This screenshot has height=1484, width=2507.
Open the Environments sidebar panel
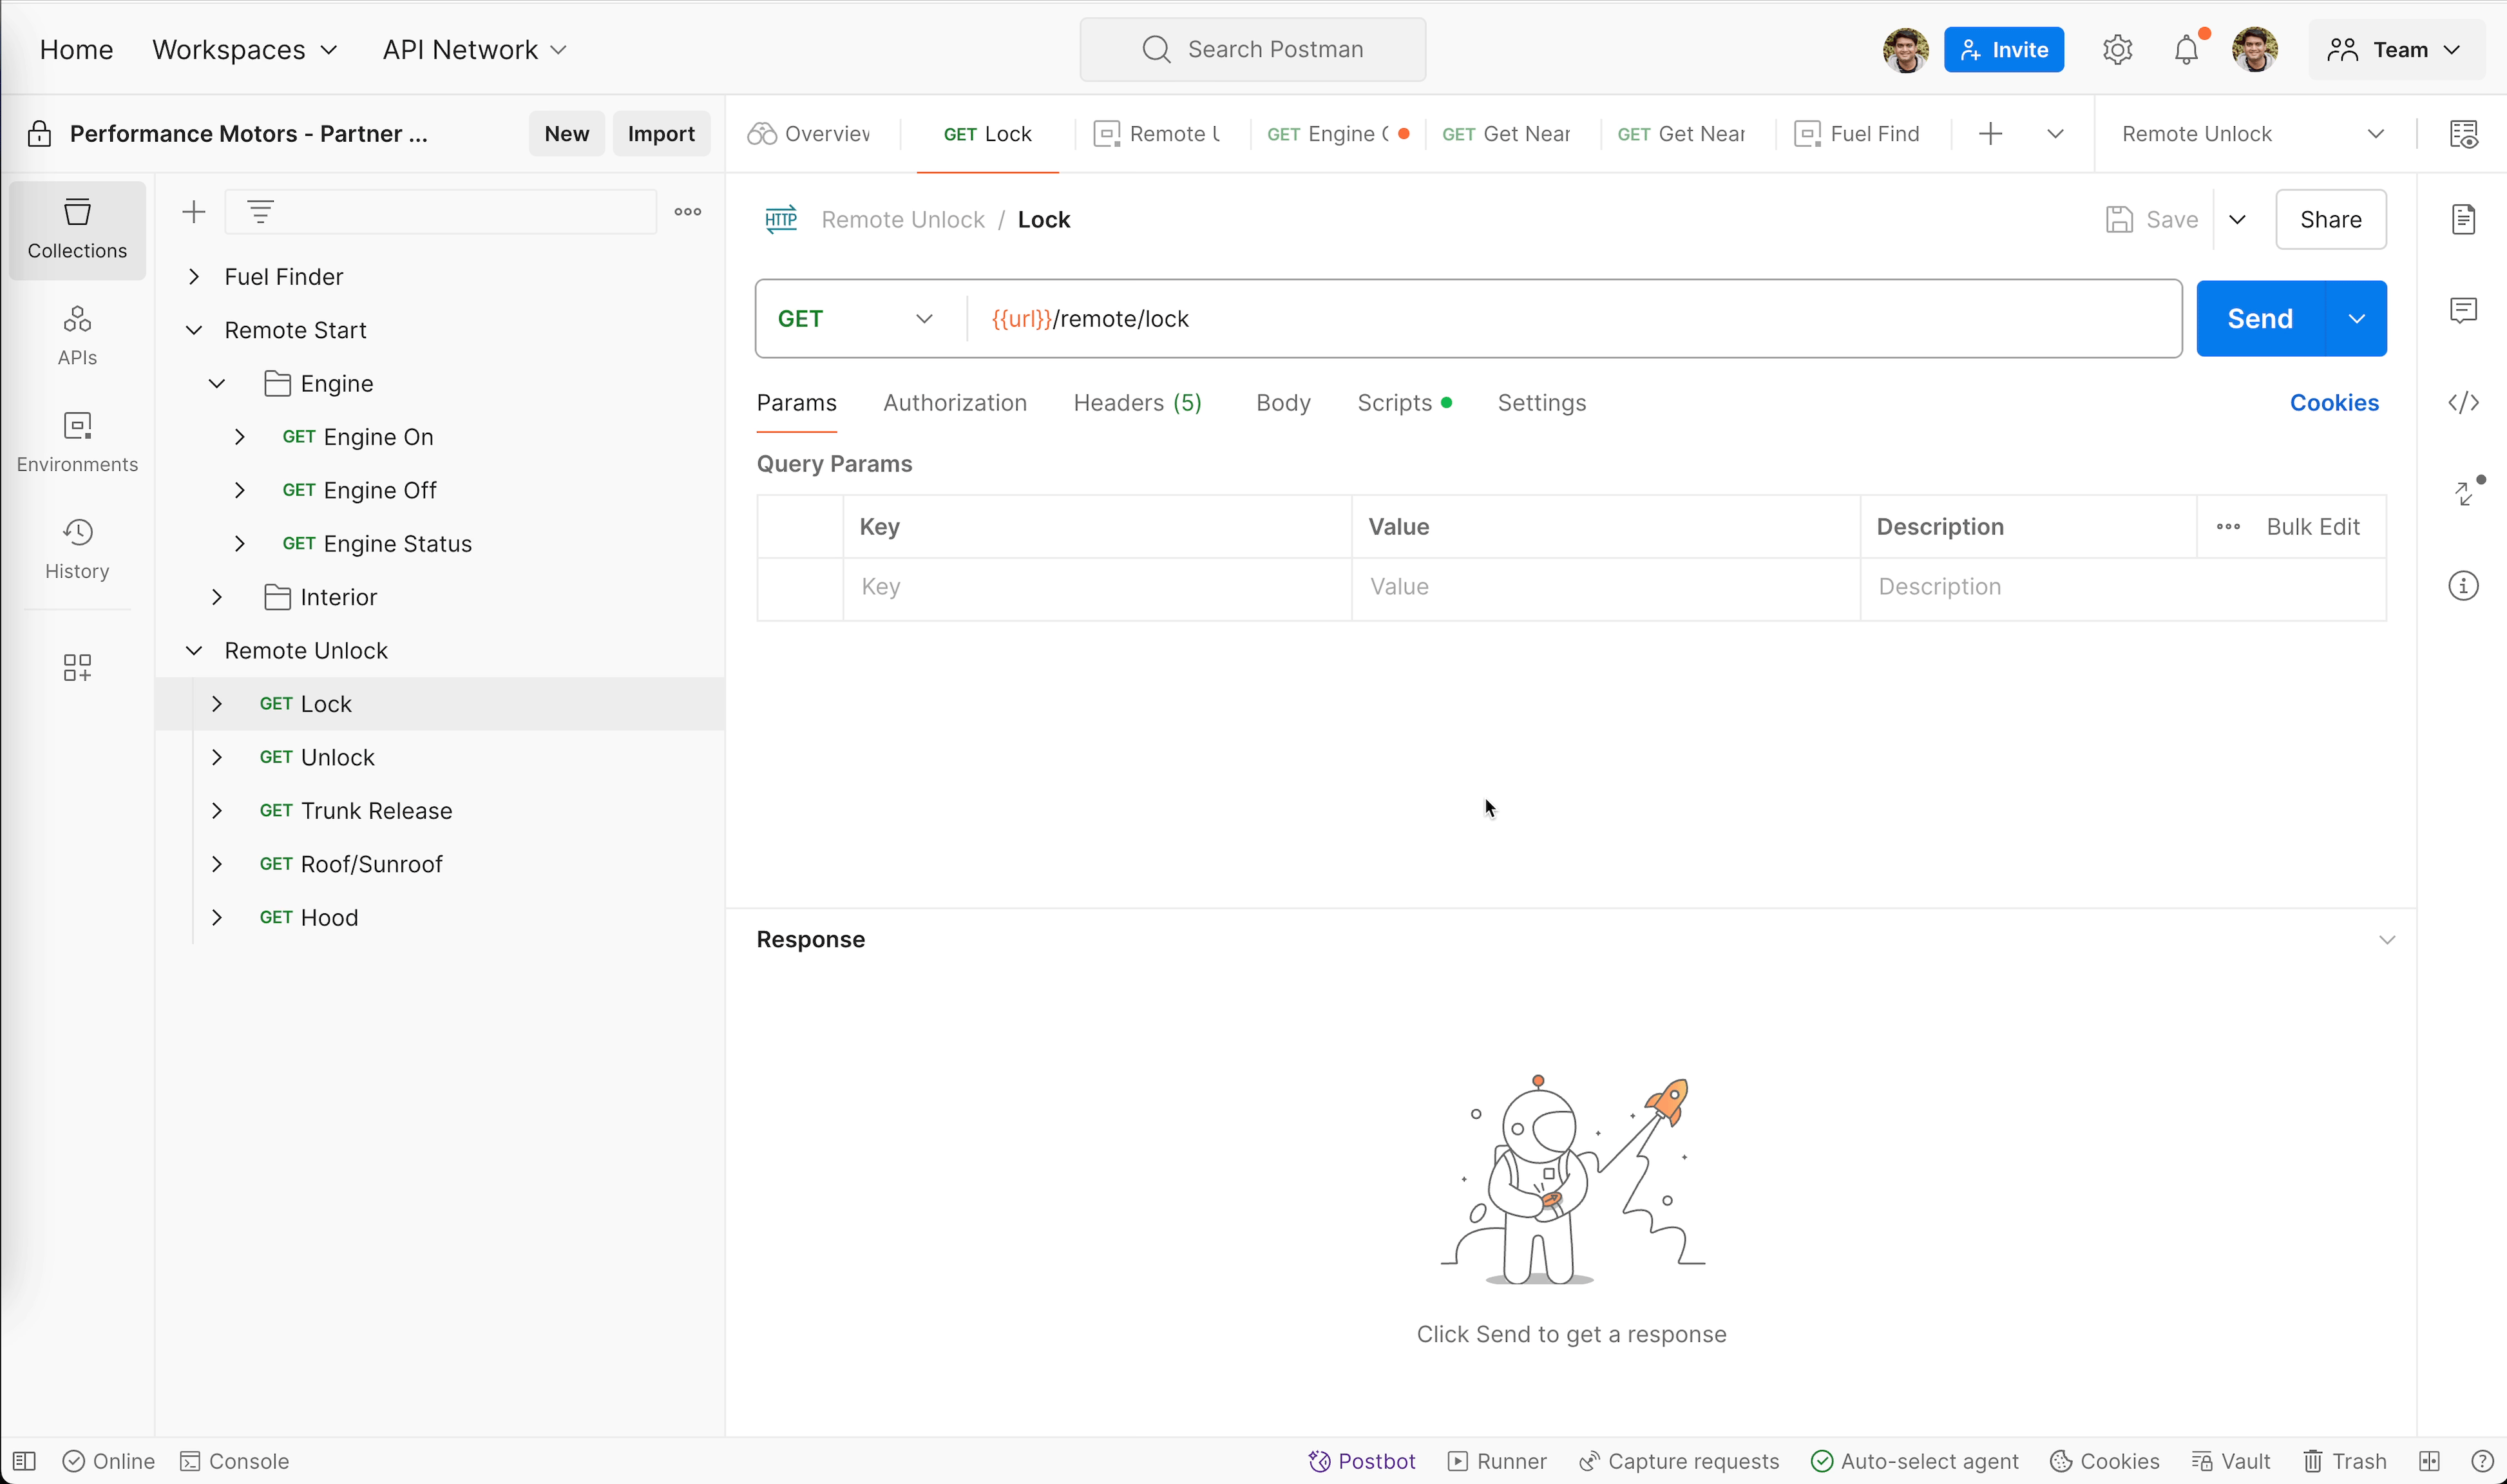(x=77, y=443)
